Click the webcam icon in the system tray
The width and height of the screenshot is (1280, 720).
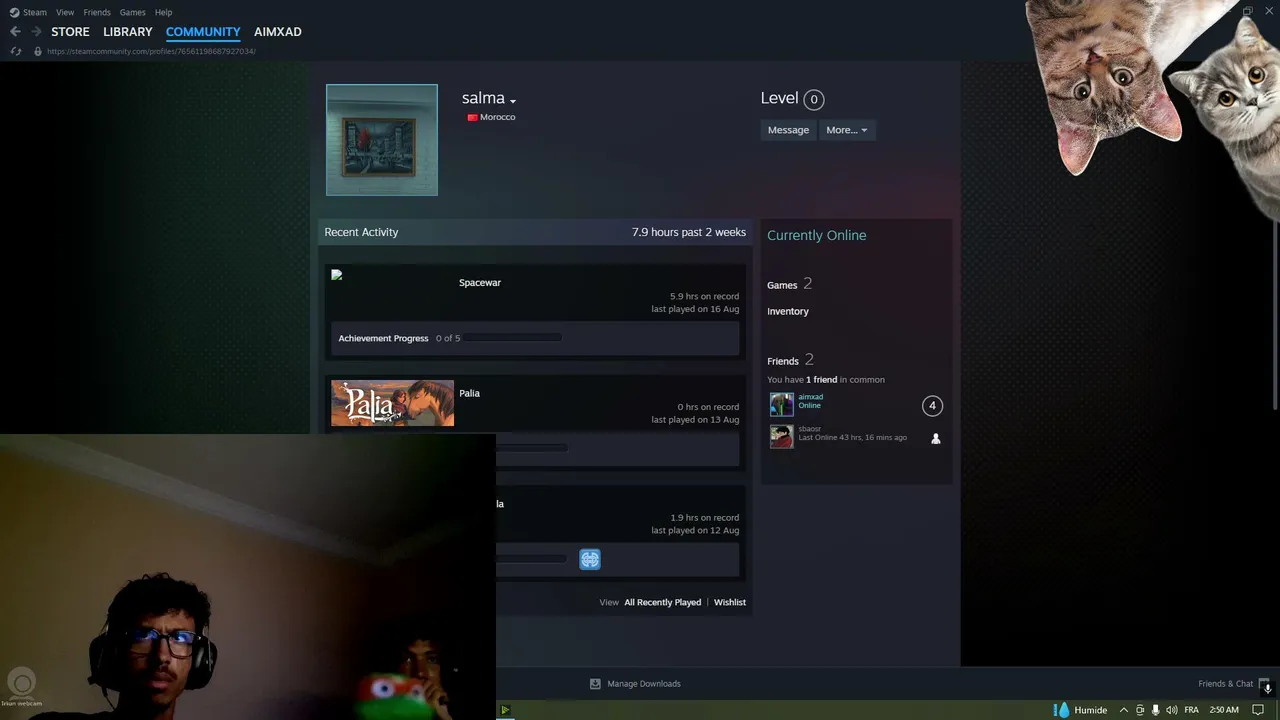tap(1140, 710)
